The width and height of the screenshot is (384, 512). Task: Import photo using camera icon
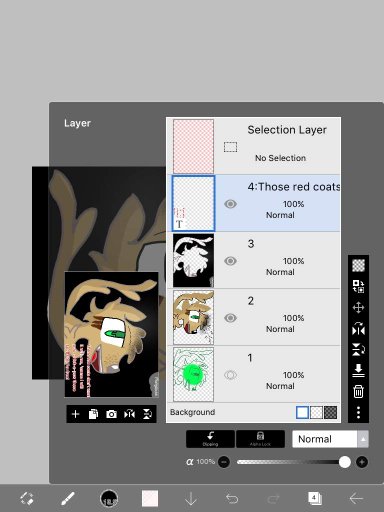pos(111,414)
